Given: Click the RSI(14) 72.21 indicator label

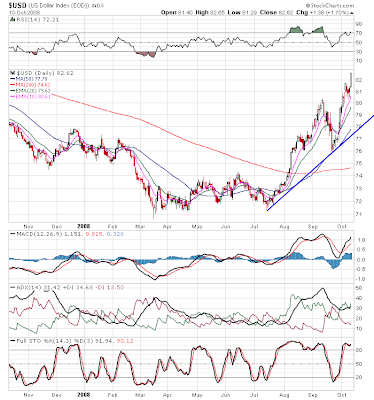Looking at the screenshot, I should [x=38, y=20].
